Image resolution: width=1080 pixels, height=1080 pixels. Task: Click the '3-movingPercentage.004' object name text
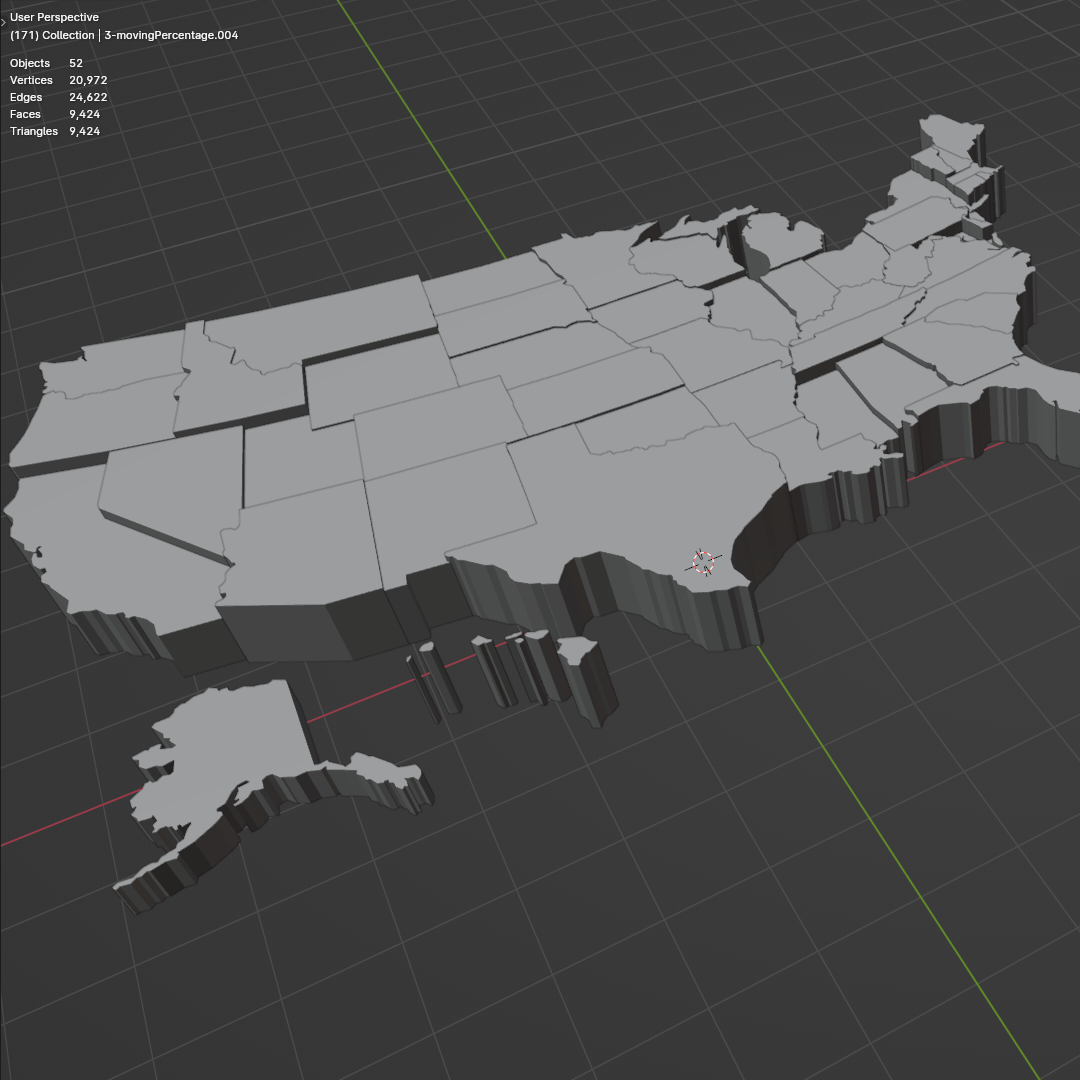(171, 35)
